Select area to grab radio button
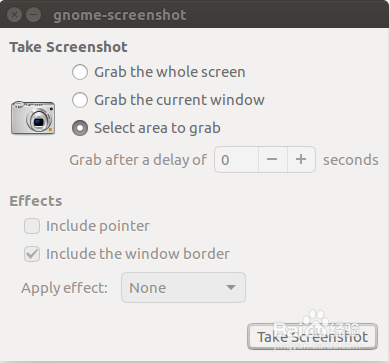The image size is (390, 363). (80, 128)
